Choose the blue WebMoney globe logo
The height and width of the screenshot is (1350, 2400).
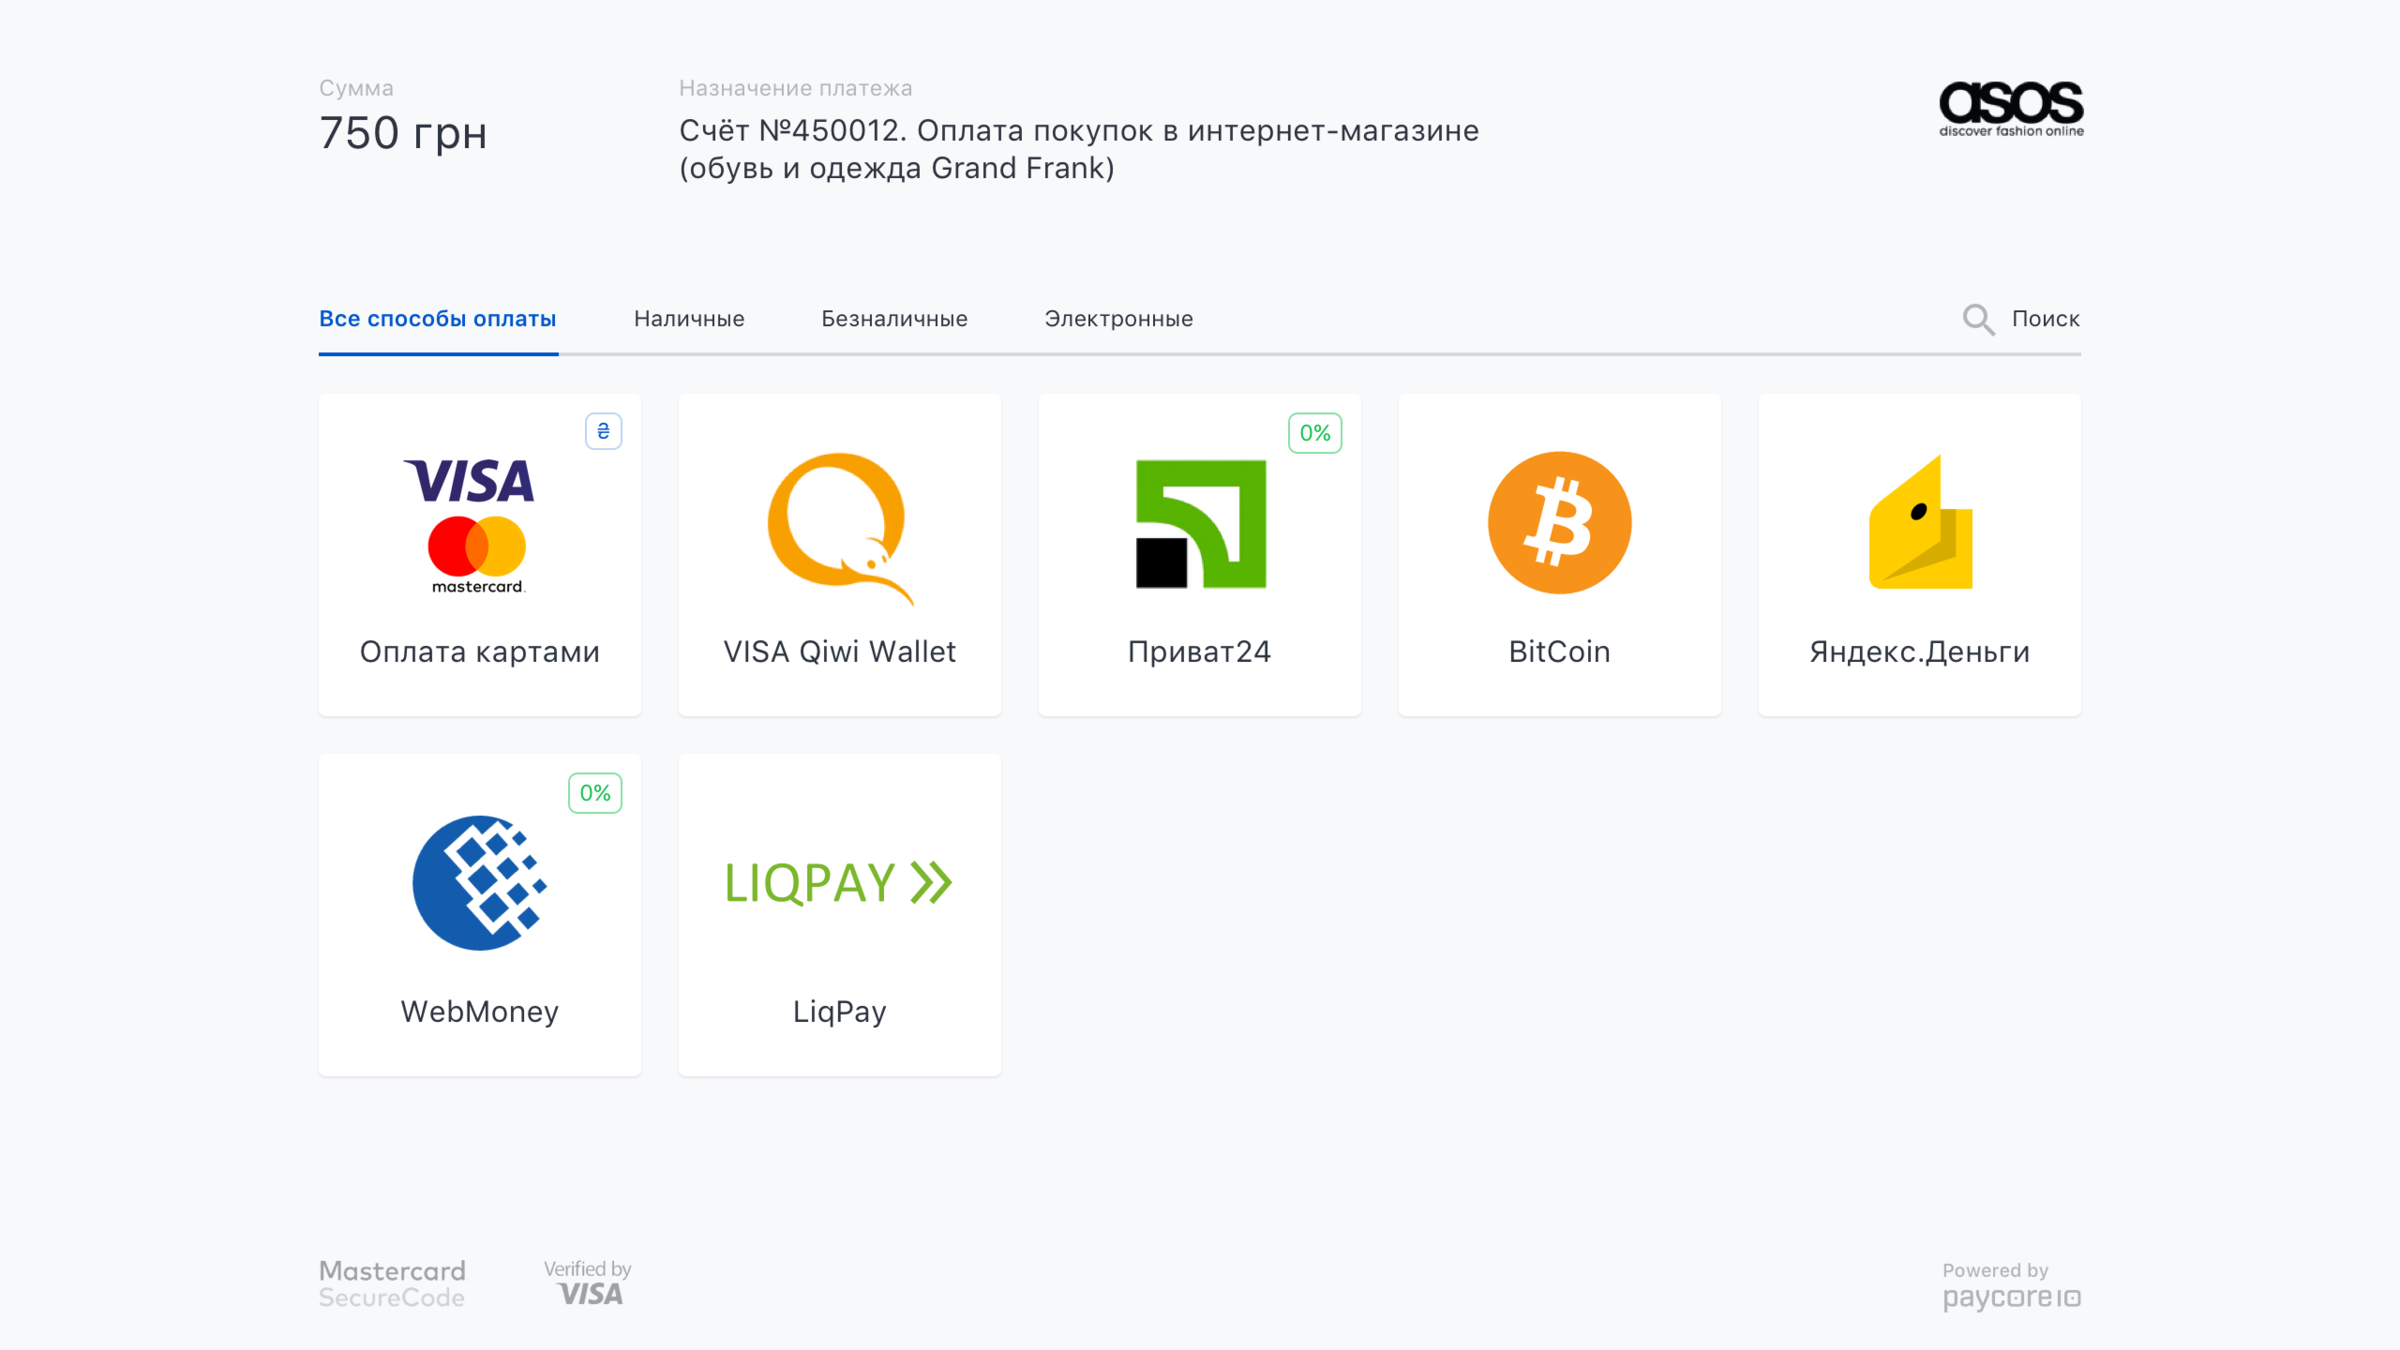(x=479, y=883)
